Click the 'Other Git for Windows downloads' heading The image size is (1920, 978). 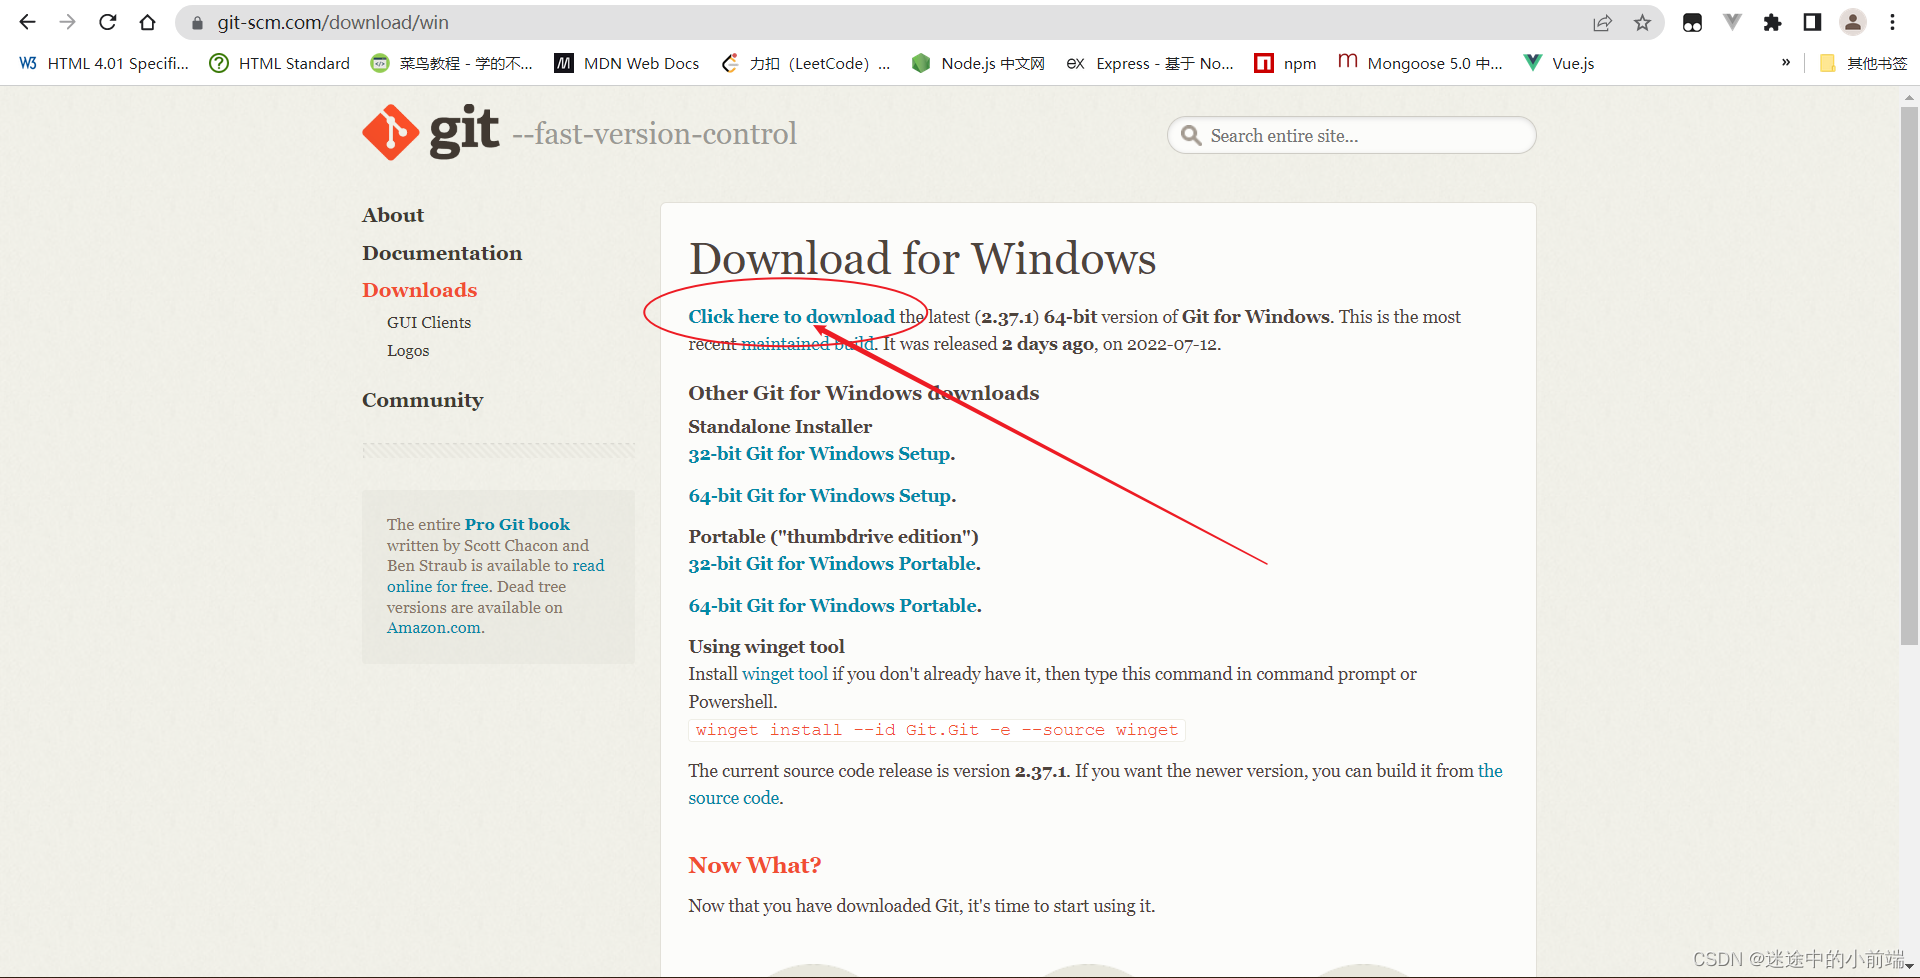864,393
